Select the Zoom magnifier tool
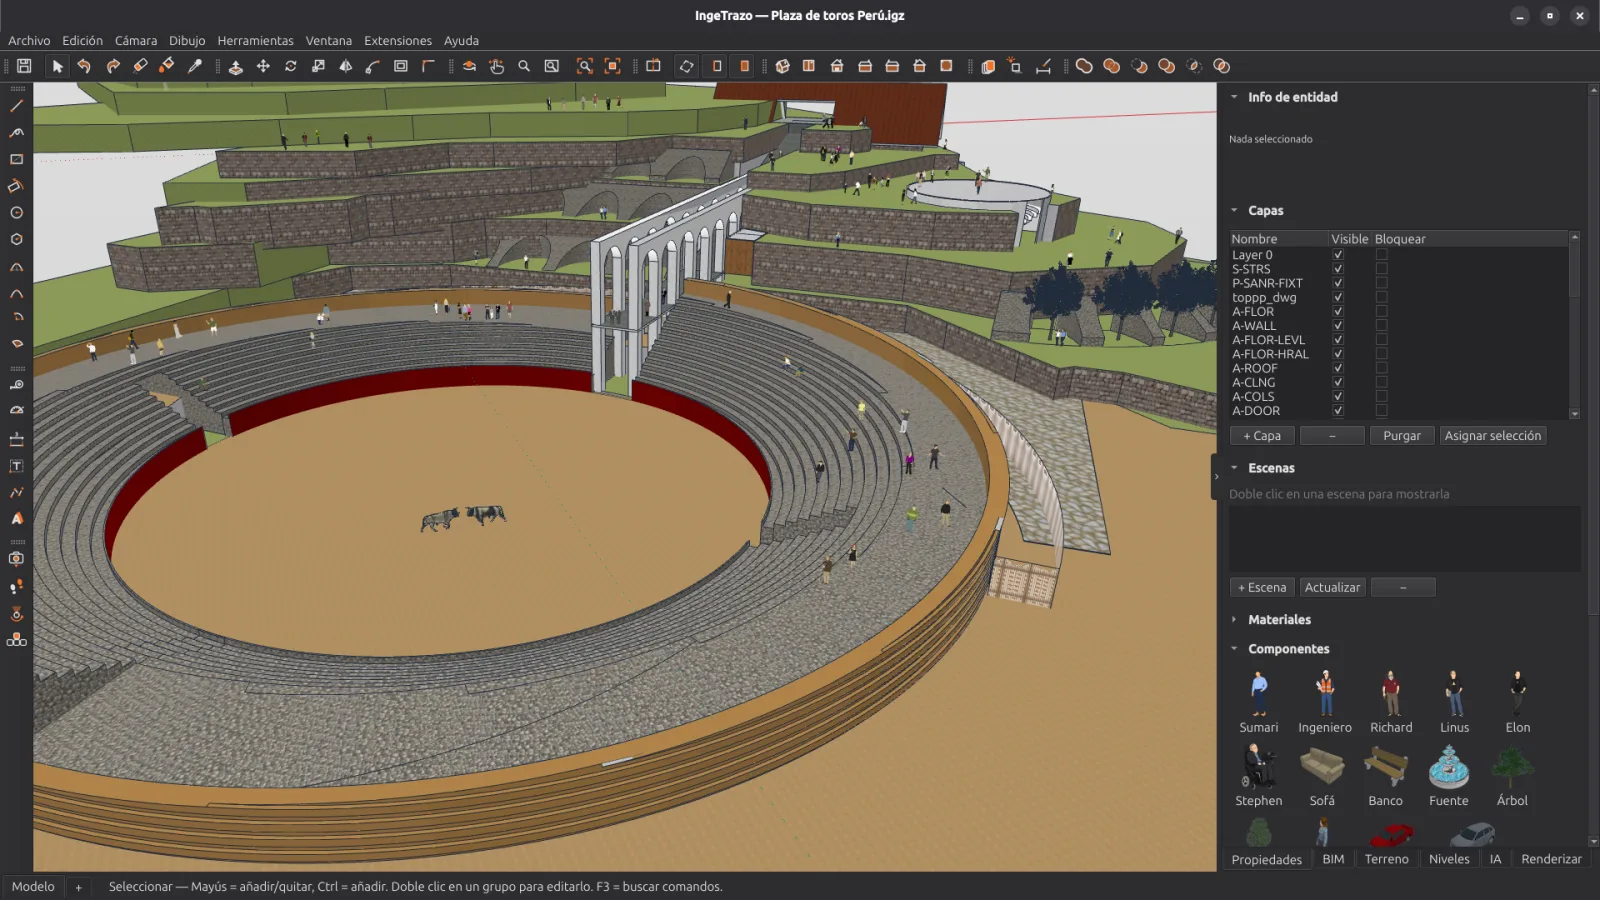This screenshot has width=1600, height=900. [x=524, y=66]
